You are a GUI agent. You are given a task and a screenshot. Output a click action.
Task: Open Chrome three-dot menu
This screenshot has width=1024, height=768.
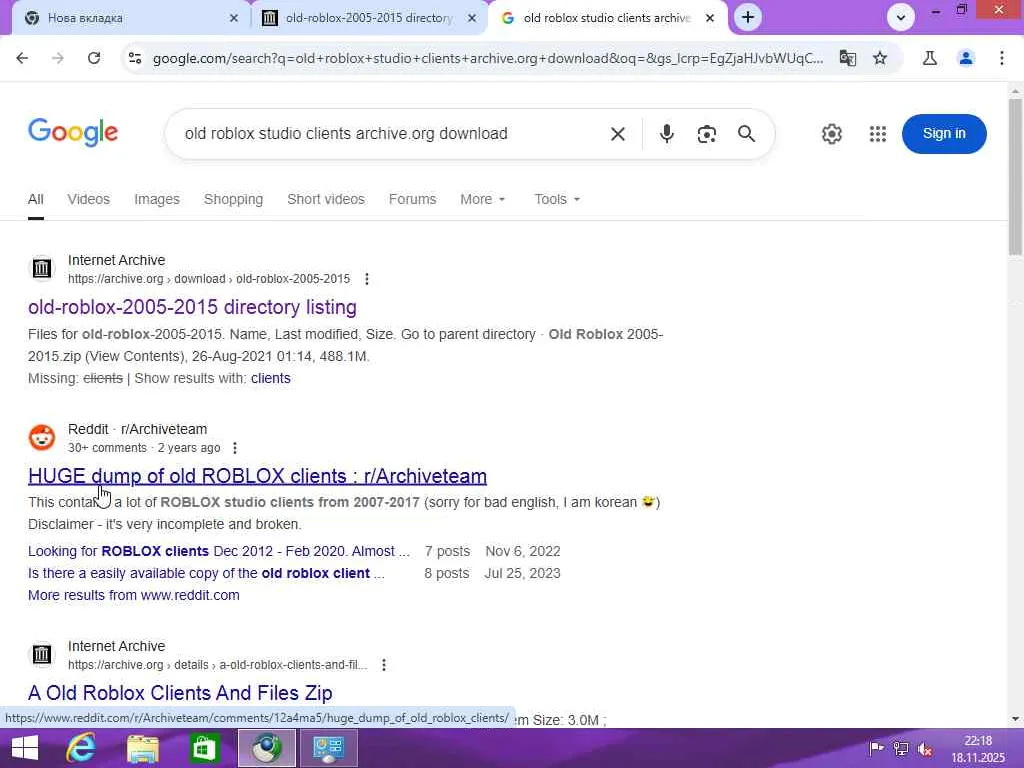click(1002, 58)
